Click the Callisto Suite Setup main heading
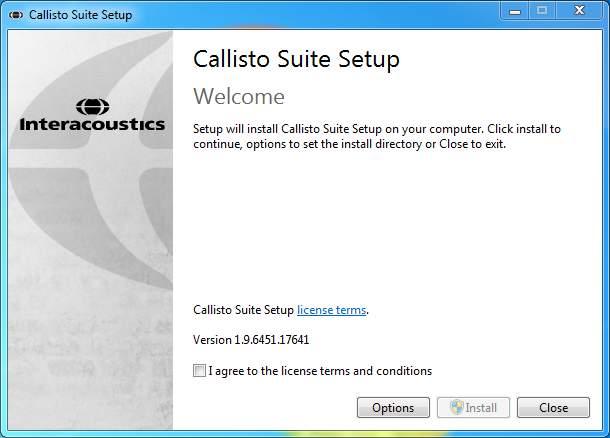Image resolution: width=610 pixels, height=438 pixels. (296, 60)
